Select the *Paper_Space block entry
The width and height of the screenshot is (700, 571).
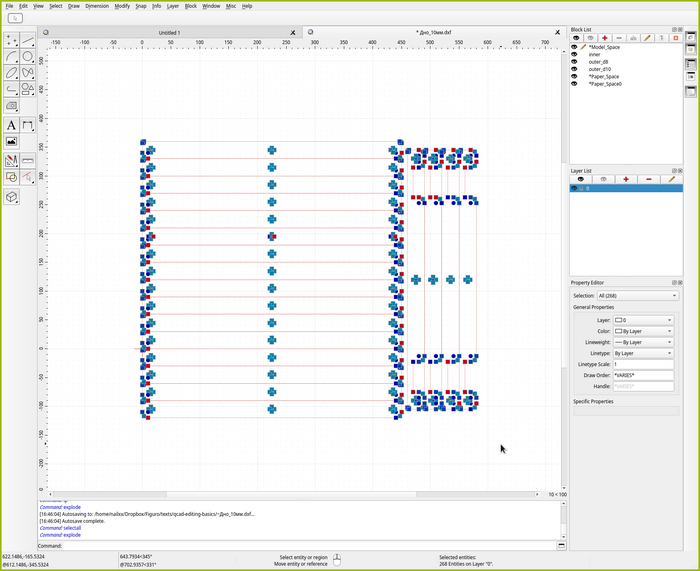coord(603,76)
